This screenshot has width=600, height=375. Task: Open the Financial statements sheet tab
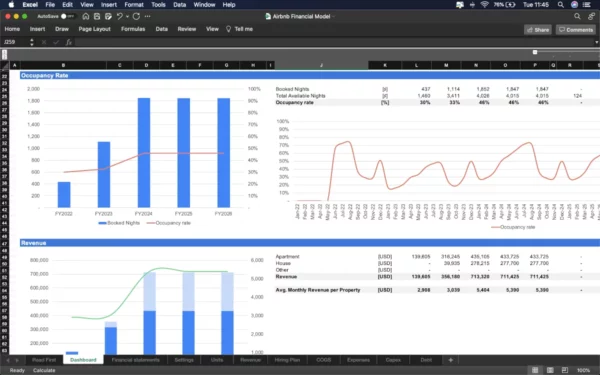pyautogui.click(x=135, y=360)
